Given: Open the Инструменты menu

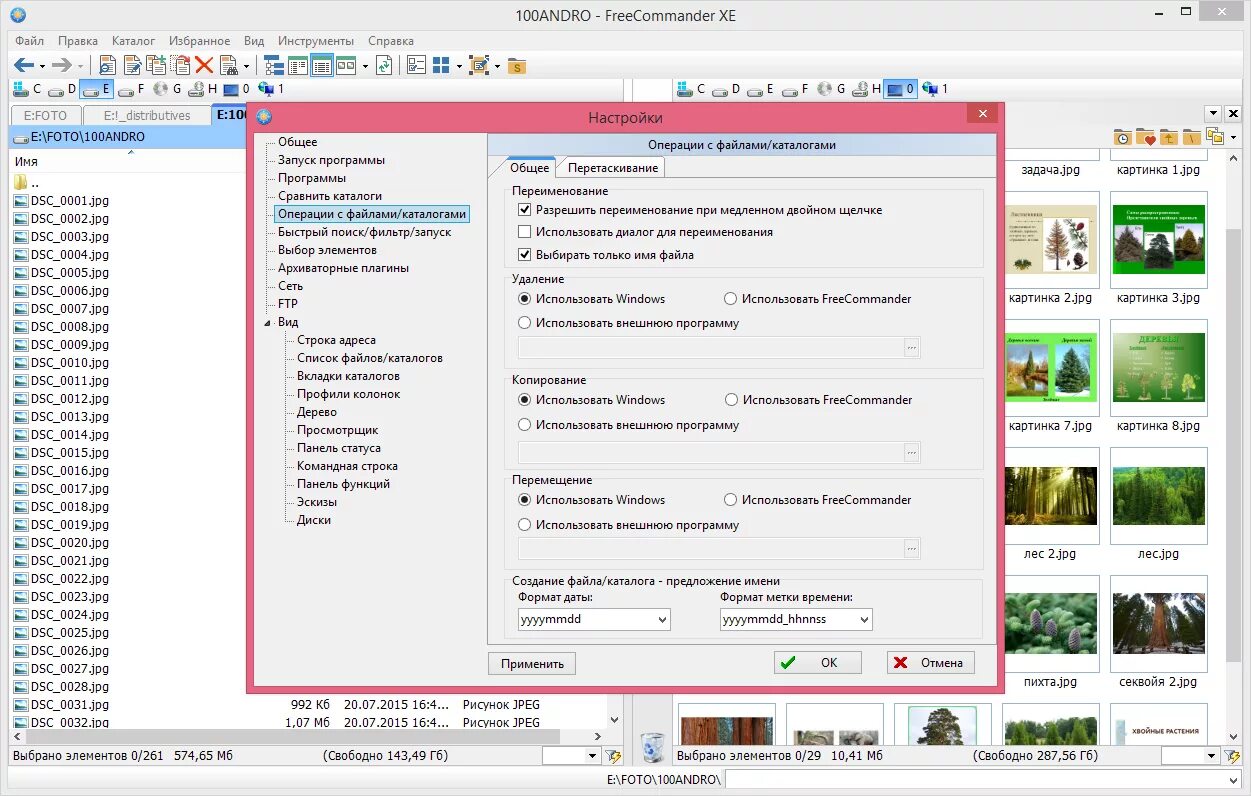Looking at the screenshot, I should (316, 41).
